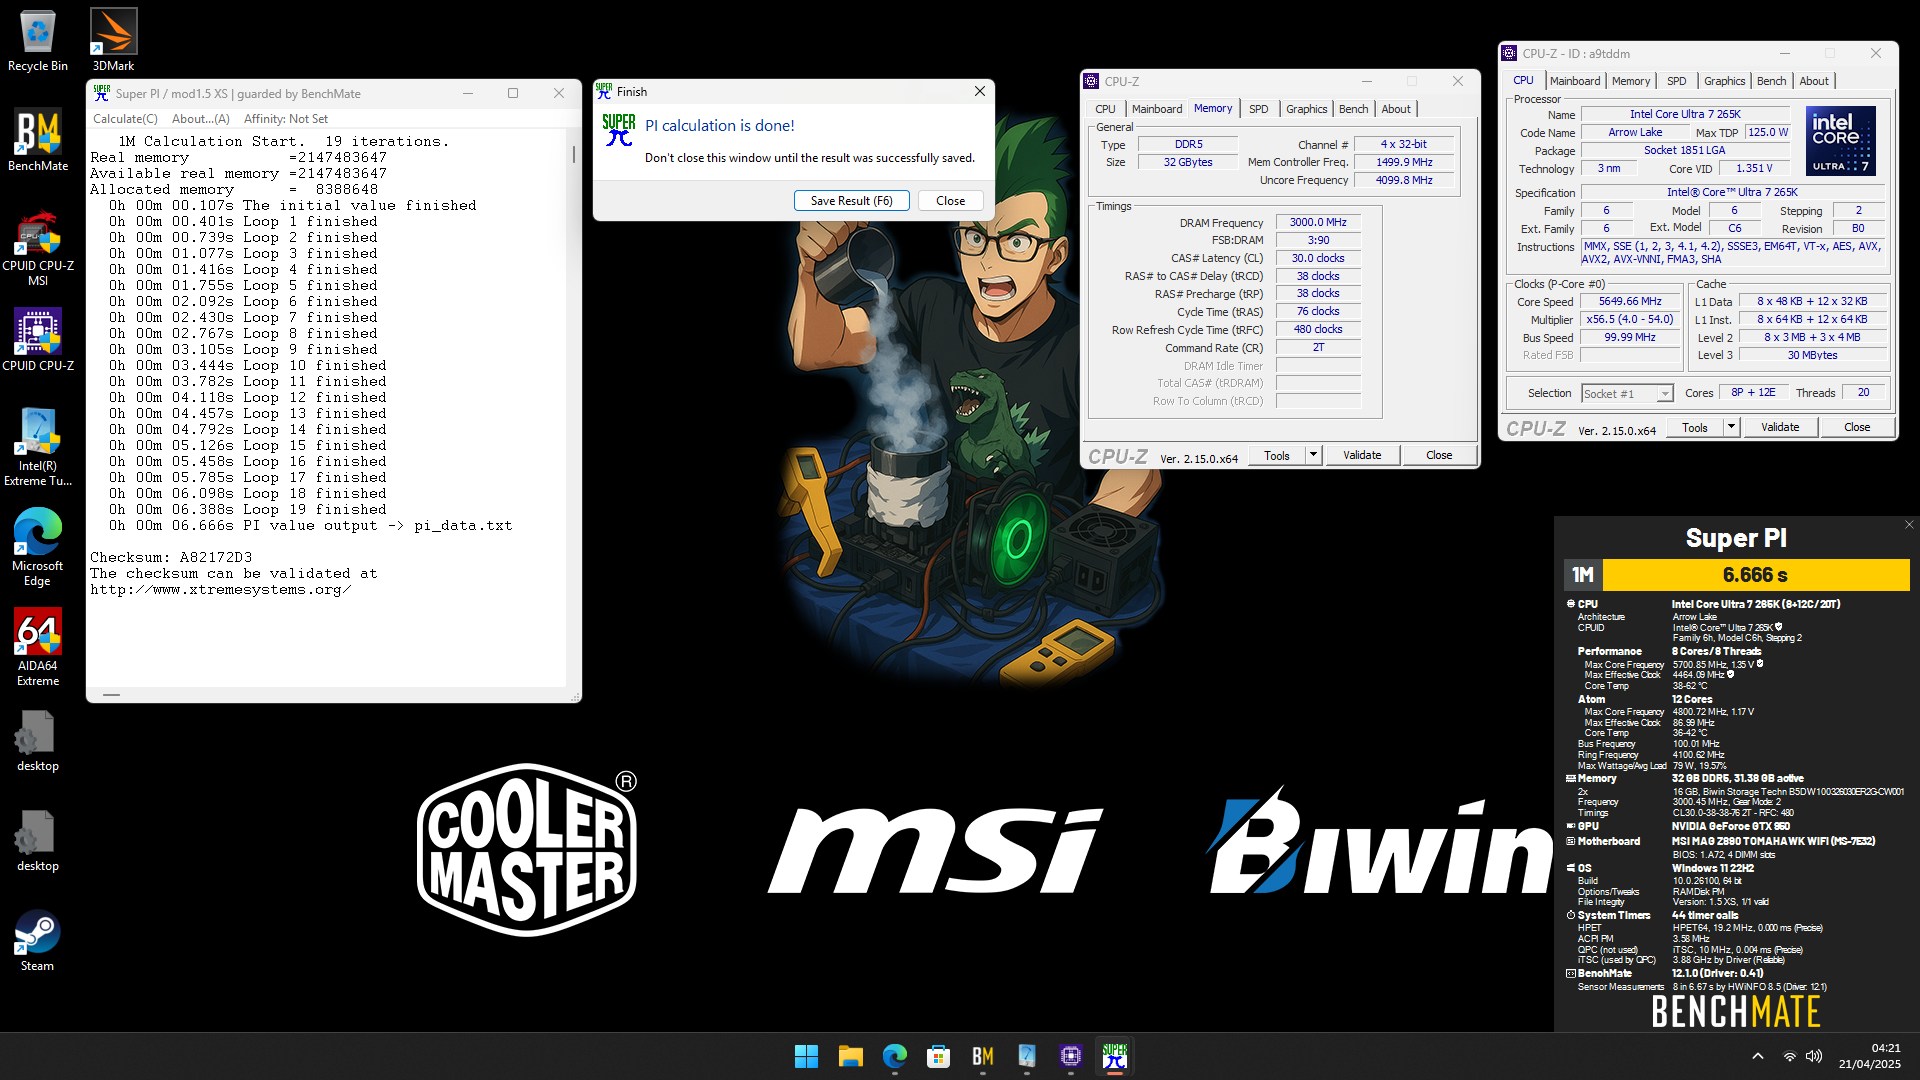Open the Steam desktop shortcut
This screenshot has width=1920, height=1080.
tap(38, 941)
